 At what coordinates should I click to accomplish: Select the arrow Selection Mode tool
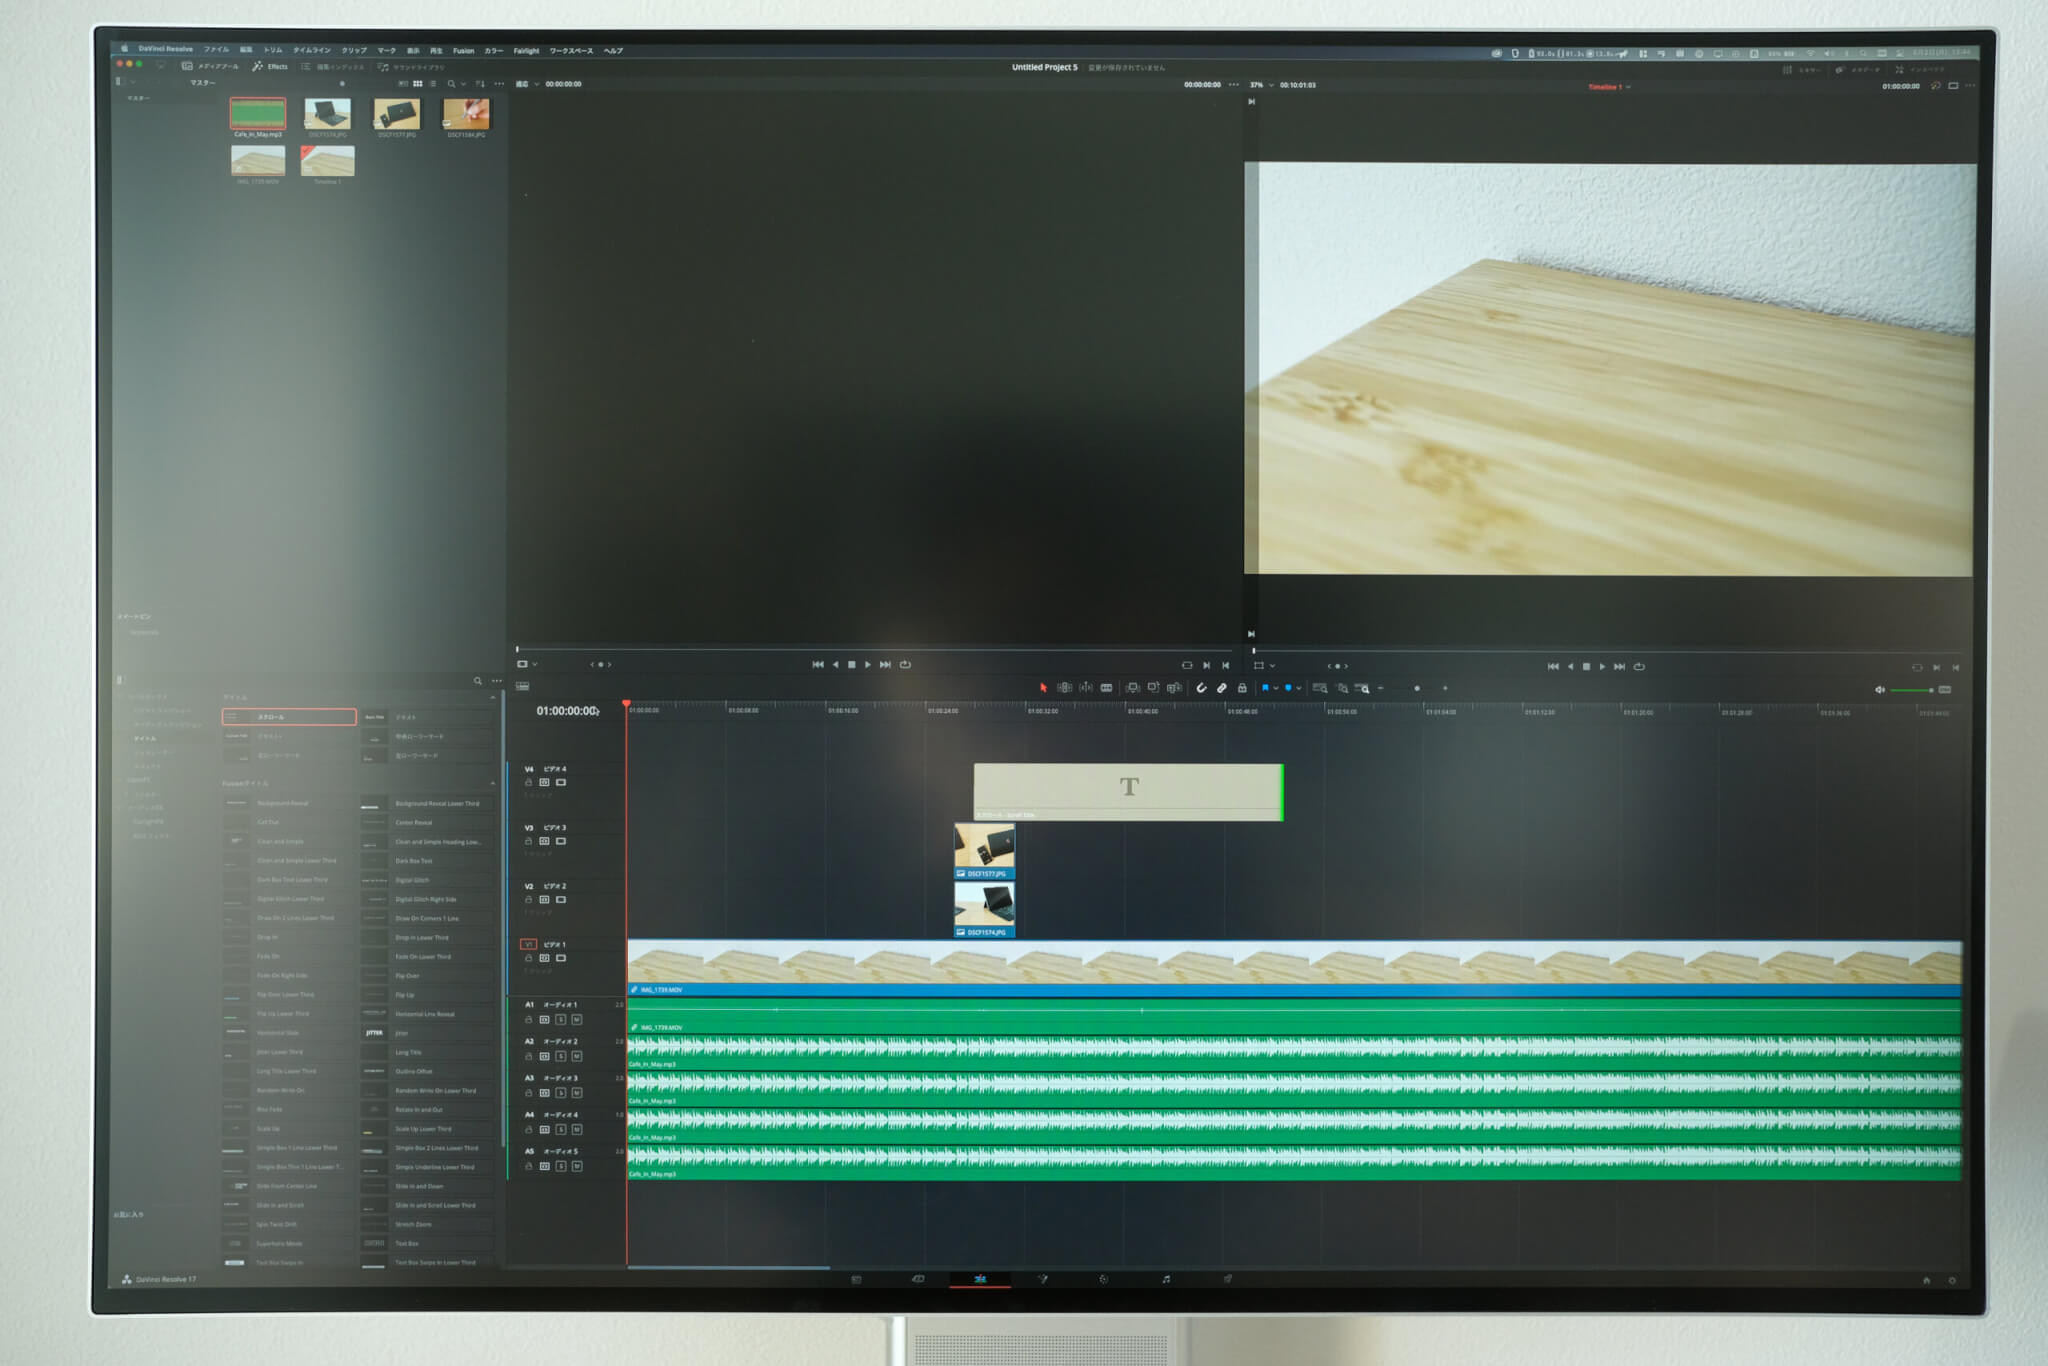pos(1043,688)
